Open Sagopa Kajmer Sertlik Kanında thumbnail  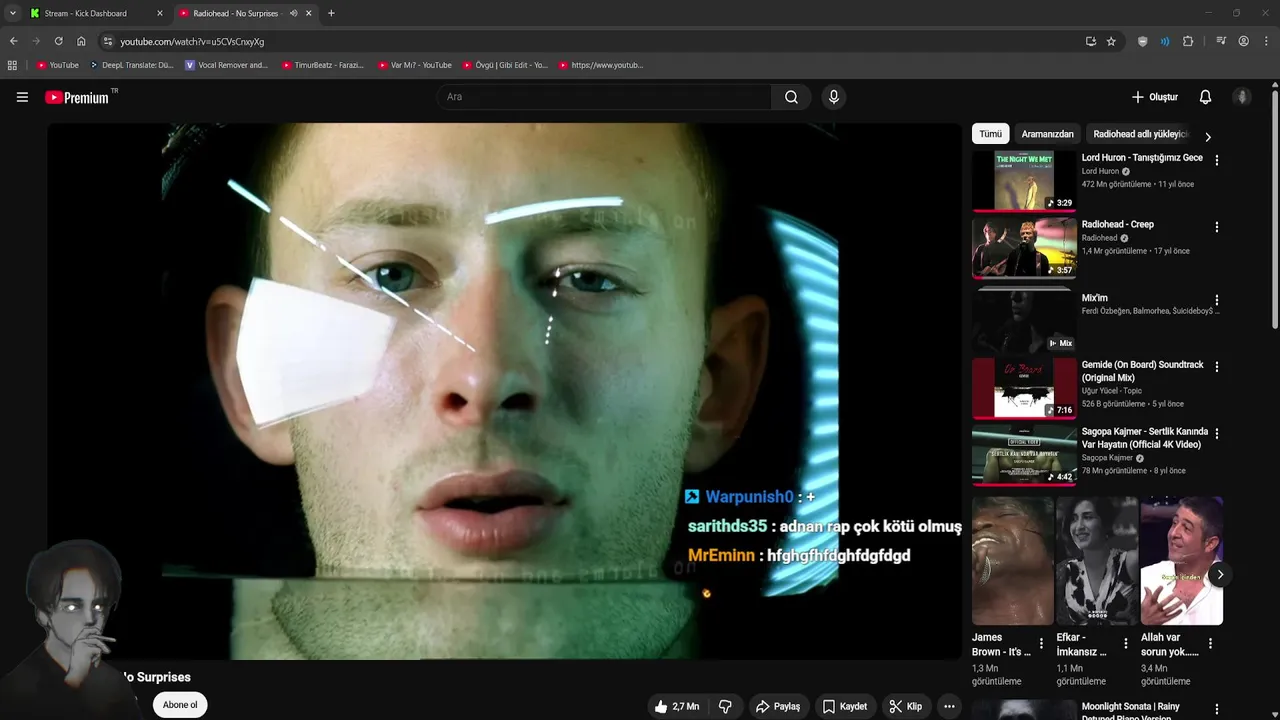click(x=1024, y=455)
